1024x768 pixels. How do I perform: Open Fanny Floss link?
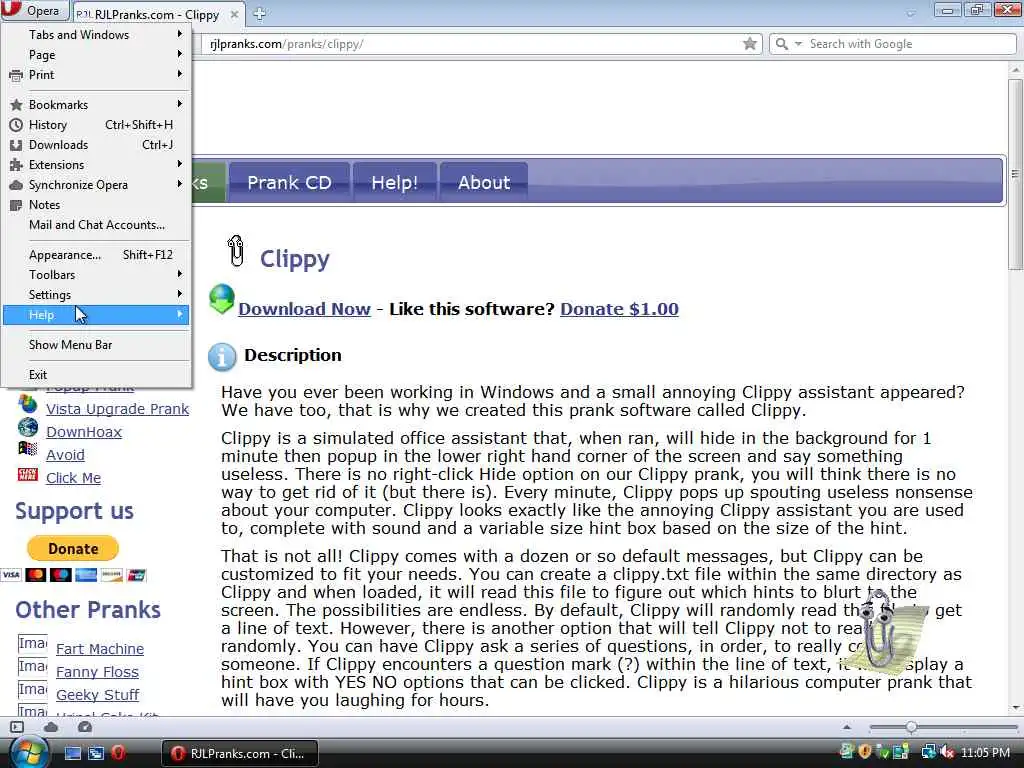[97, 671]
